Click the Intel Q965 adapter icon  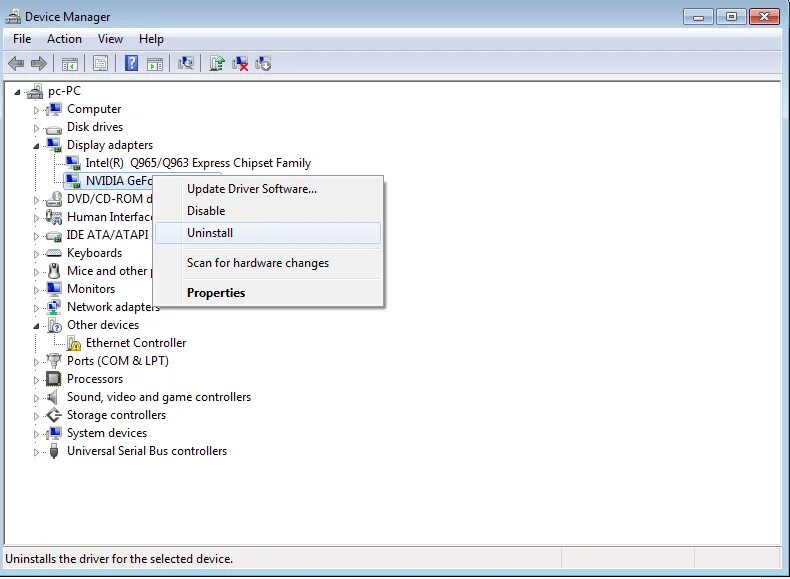click(x=73, y=163)
